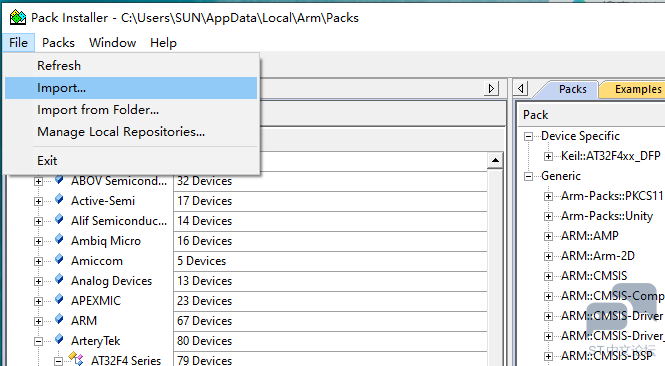Image resolution: width=665 pixels, height=366 pixels.
Task: Expand the Ambiq Micro vendor node
Action: pos(38,241)
